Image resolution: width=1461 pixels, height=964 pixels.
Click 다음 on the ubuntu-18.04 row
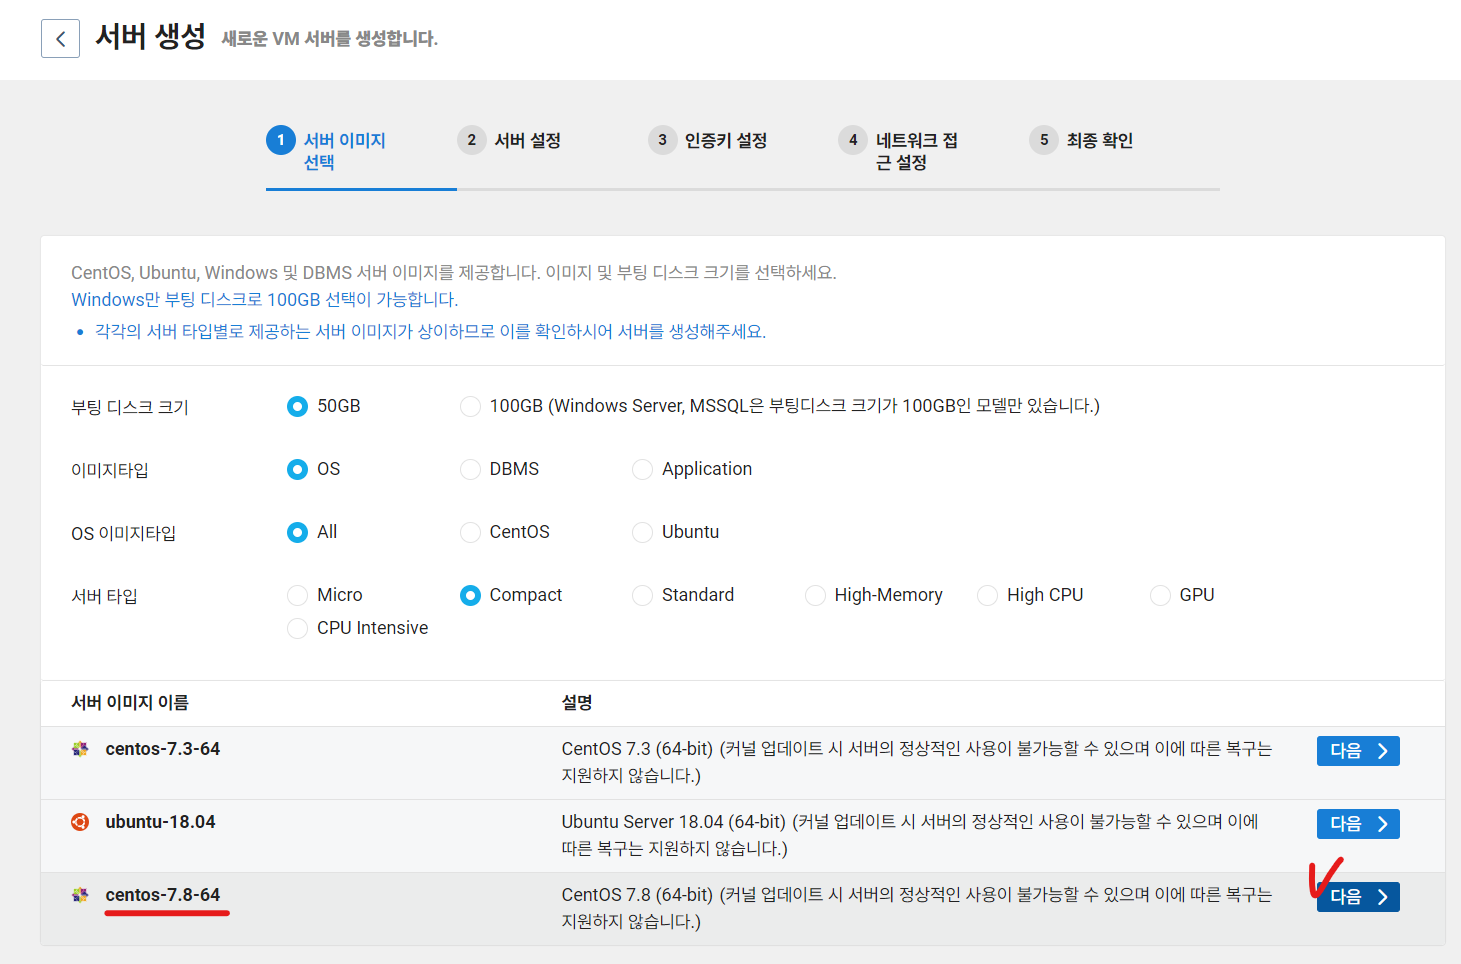click(1357, 823)
